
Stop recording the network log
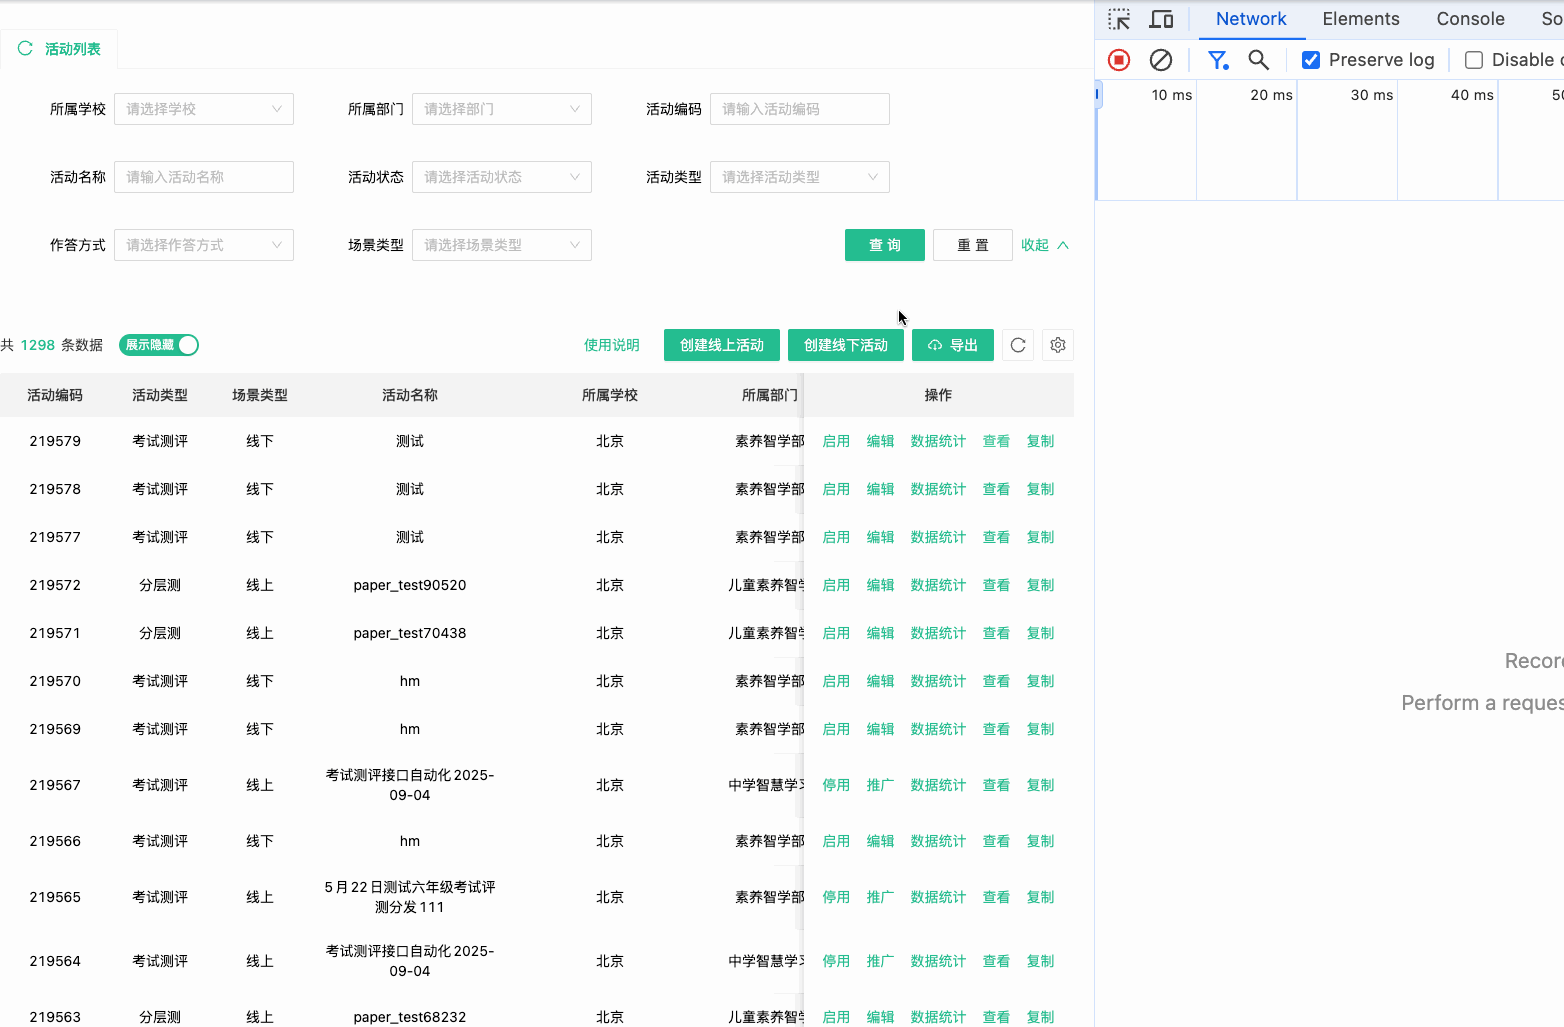pyautogui.click(x=1118, y=60)
